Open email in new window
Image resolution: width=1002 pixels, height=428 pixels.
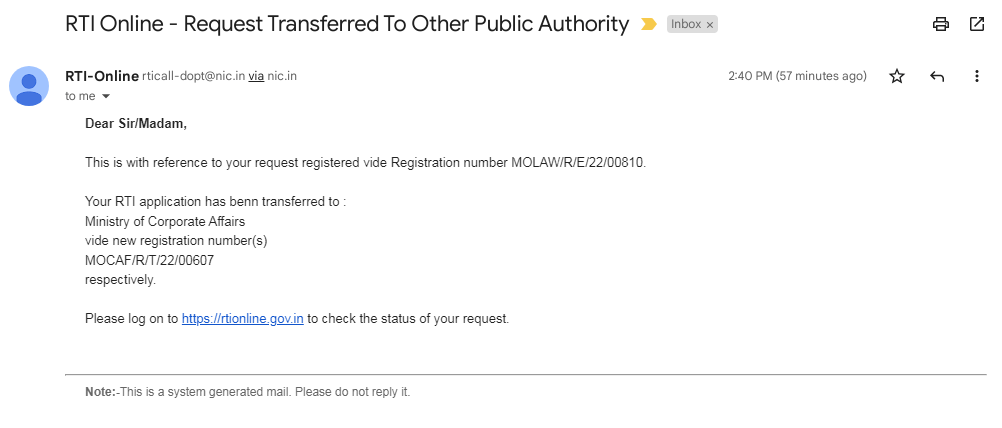(x=977, y=24)
